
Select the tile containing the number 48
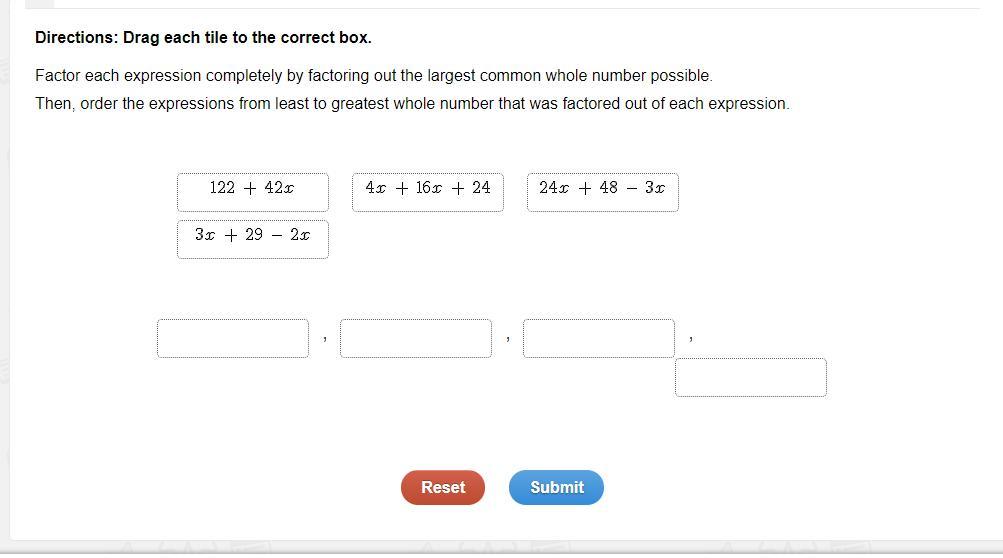pos(602,191)
